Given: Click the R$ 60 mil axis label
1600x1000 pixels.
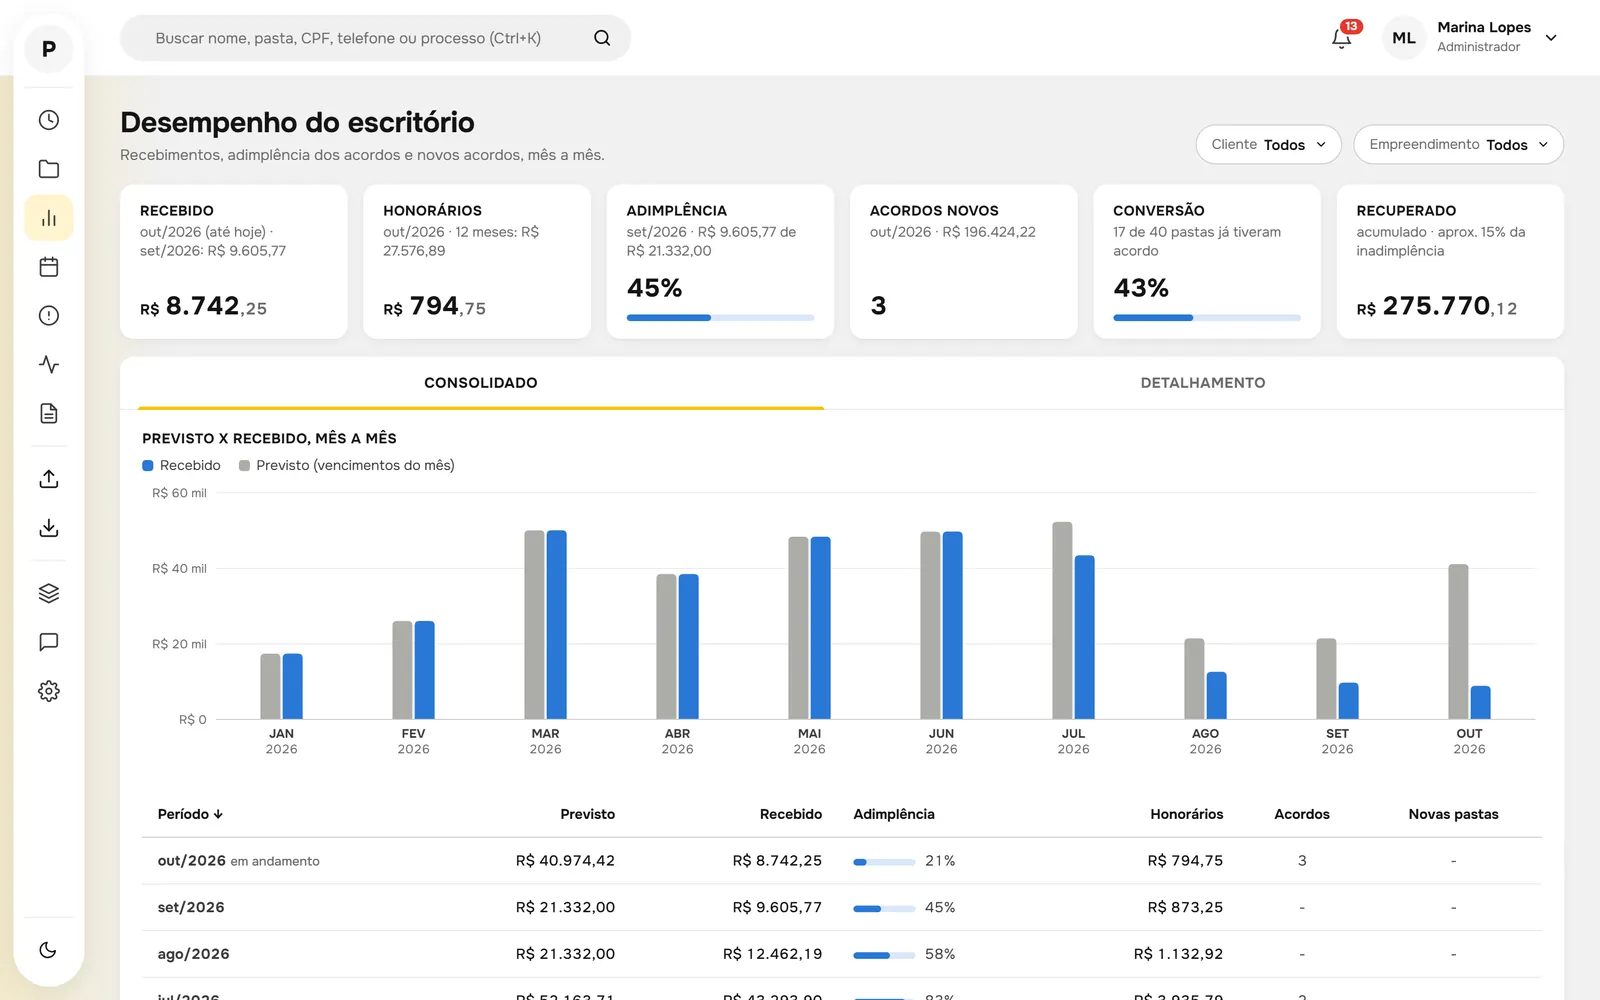Looking at the screenshot, I should 179,493.
